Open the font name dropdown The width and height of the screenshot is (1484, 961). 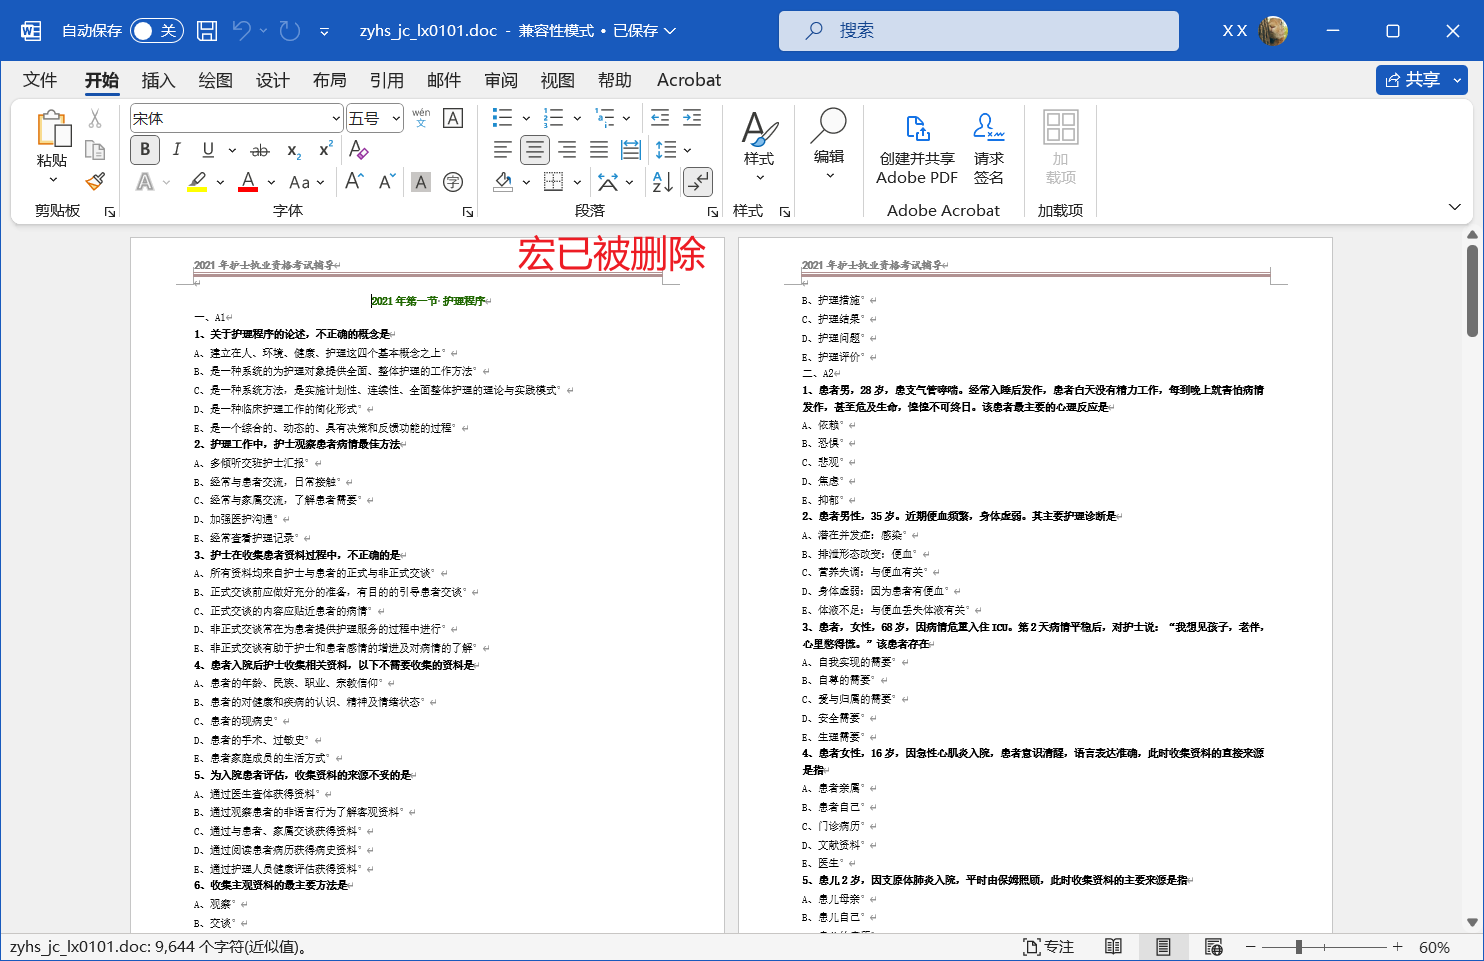336,119
